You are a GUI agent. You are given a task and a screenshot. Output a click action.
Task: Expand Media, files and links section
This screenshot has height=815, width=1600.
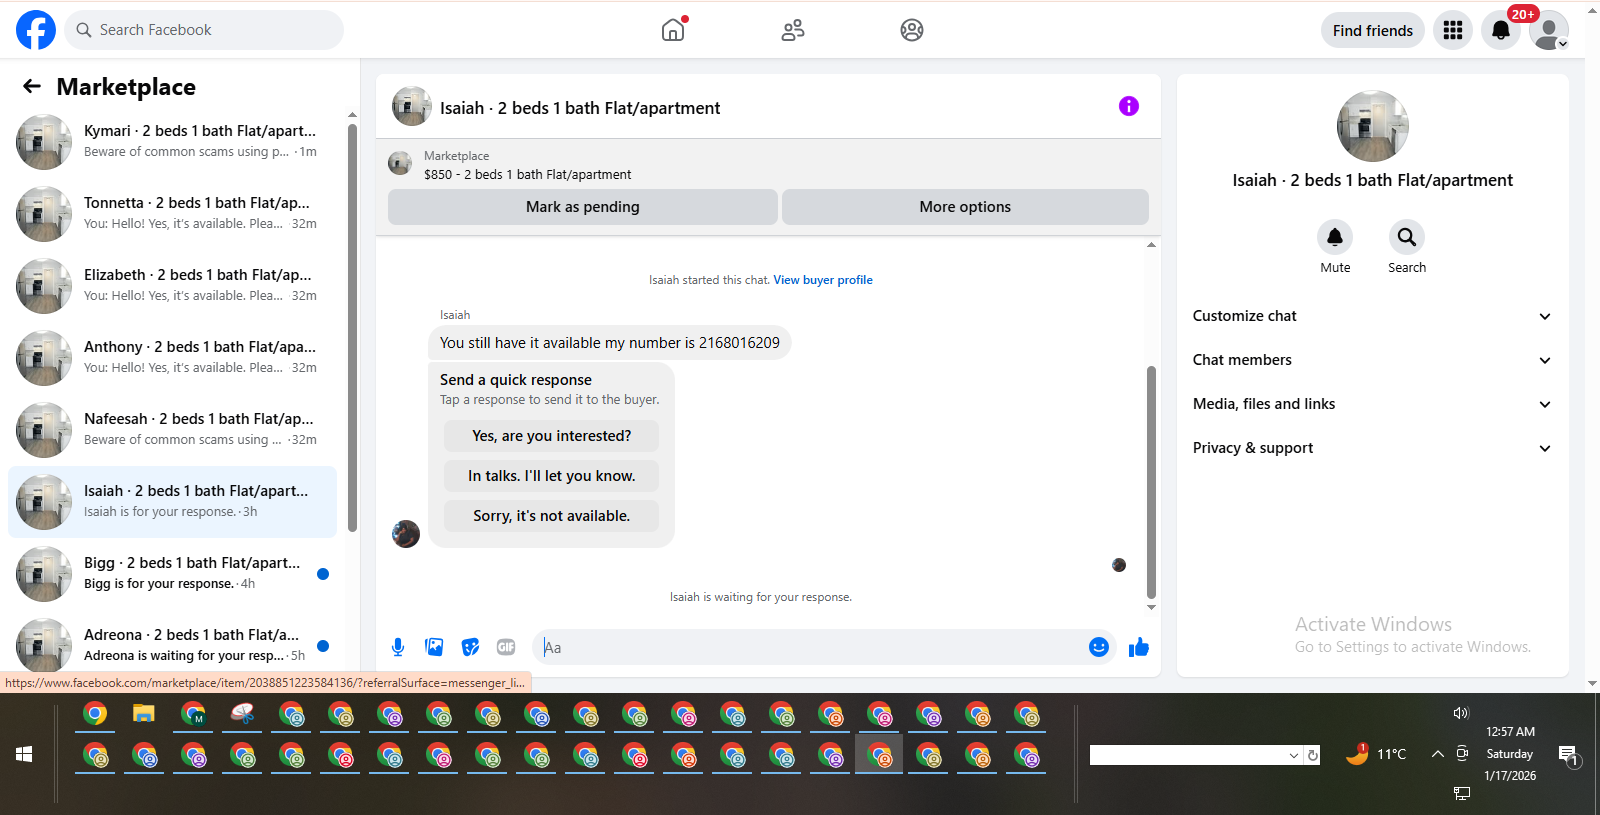pyautogui.click(x=1372, y=404)
